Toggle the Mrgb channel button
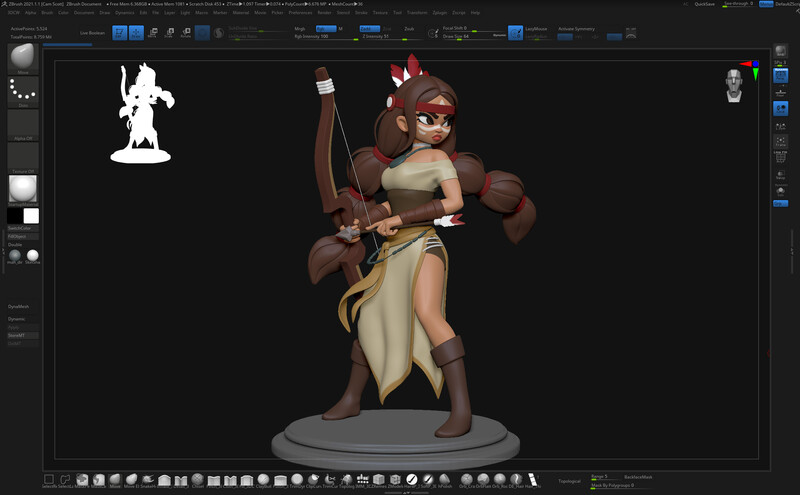The image size is (800, 495). tap(300, 29)
